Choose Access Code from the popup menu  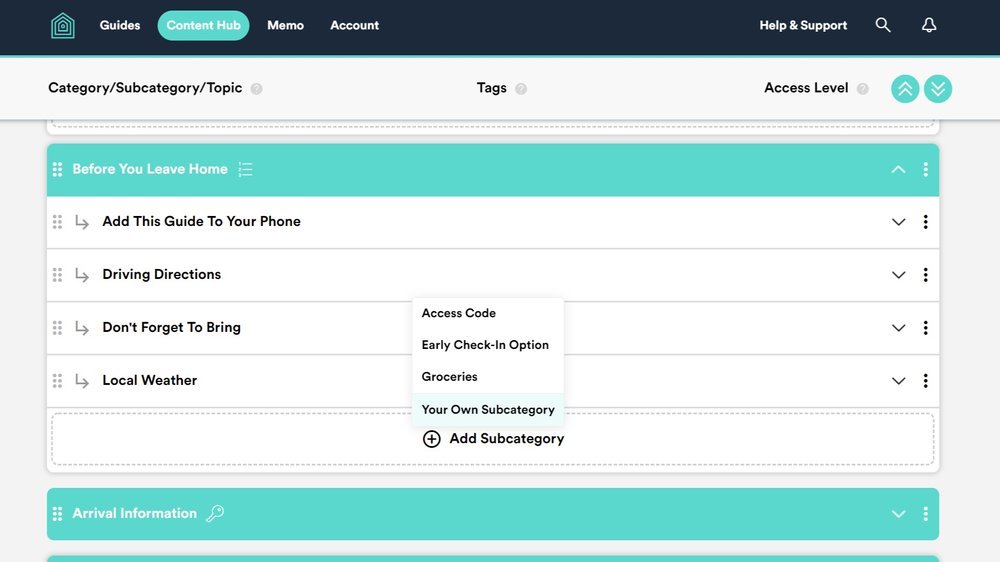[x=488, y=313]
